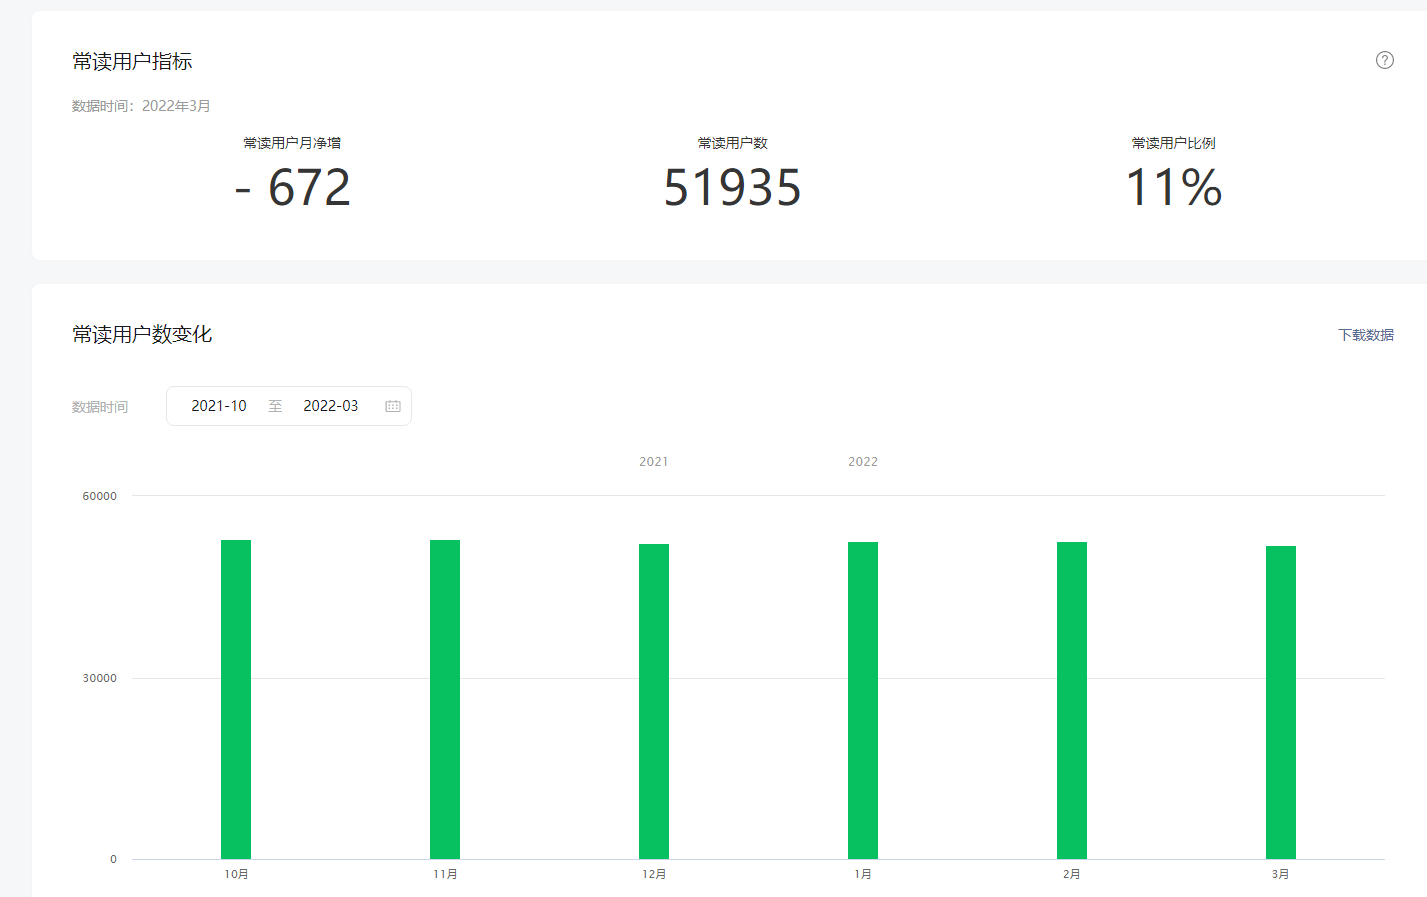
Task: Select the start date 2021-10 field
Action: pyautogui.click(x=219, y=406)
